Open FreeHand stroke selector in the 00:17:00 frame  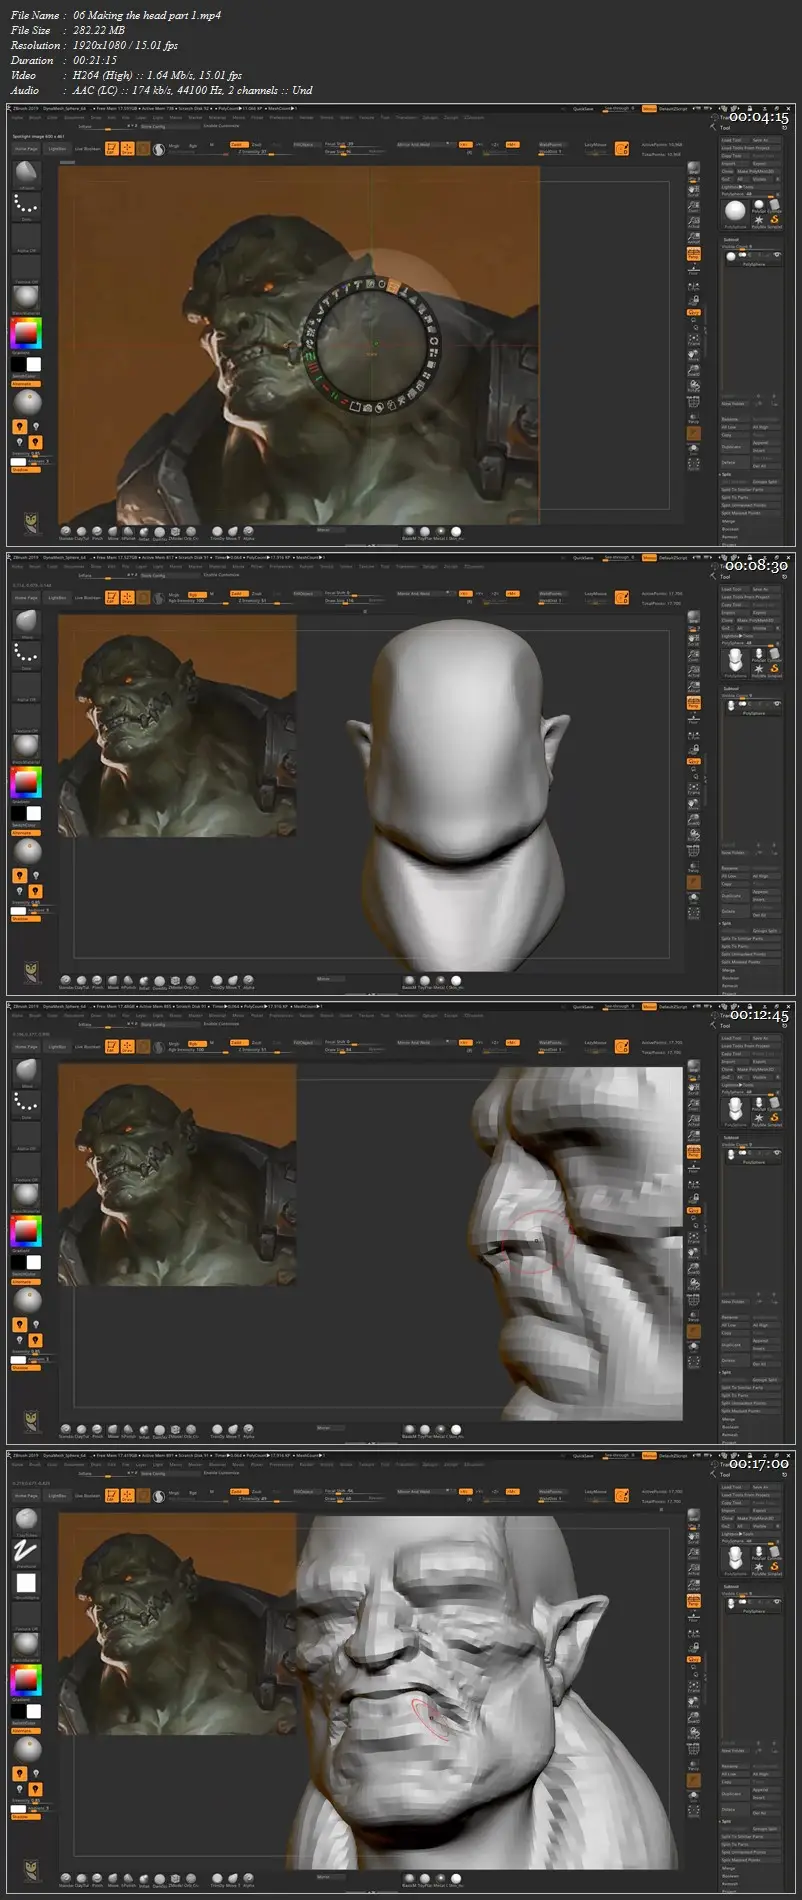(x=26, y=1552)
